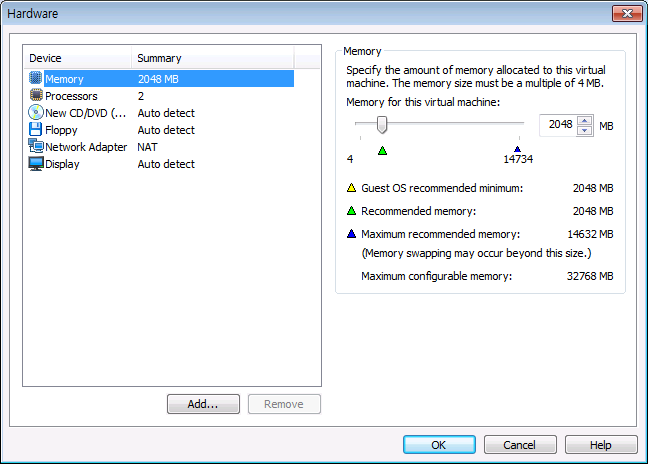Click blue triangle beside Maximum recommended memory
Screen dimensions: 648x464
tap(351, 234)
